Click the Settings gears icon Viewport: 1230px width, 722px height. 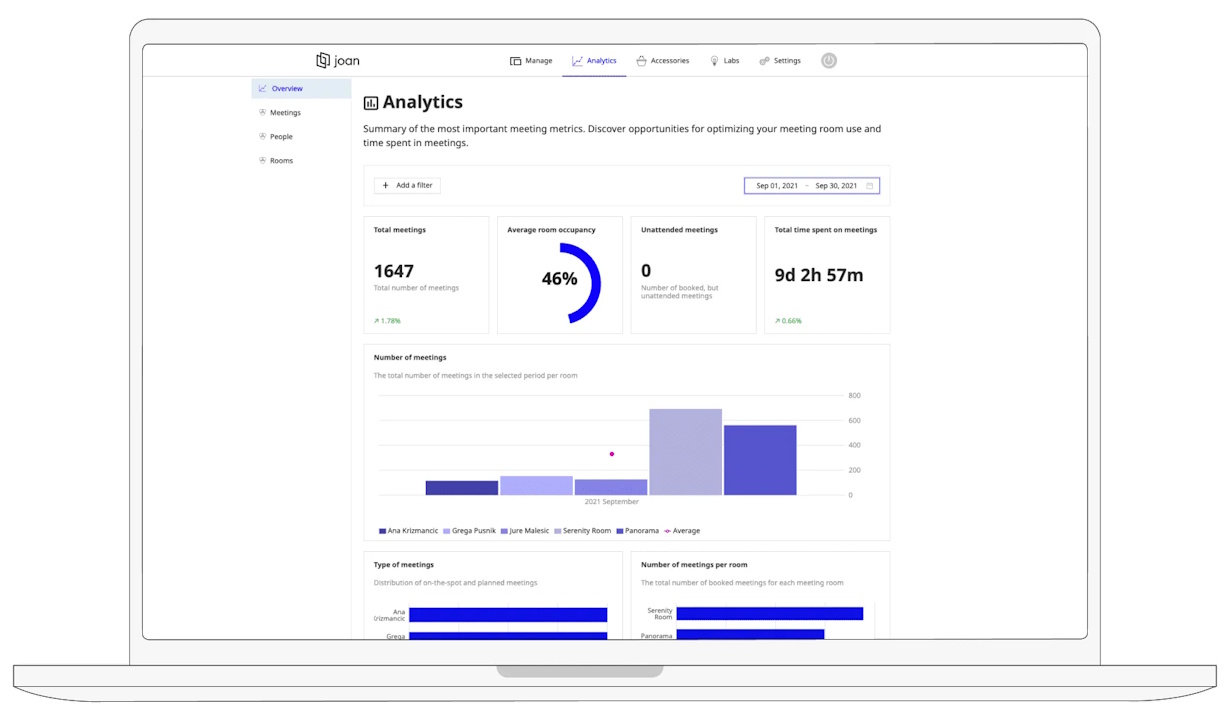pos(764,61)
